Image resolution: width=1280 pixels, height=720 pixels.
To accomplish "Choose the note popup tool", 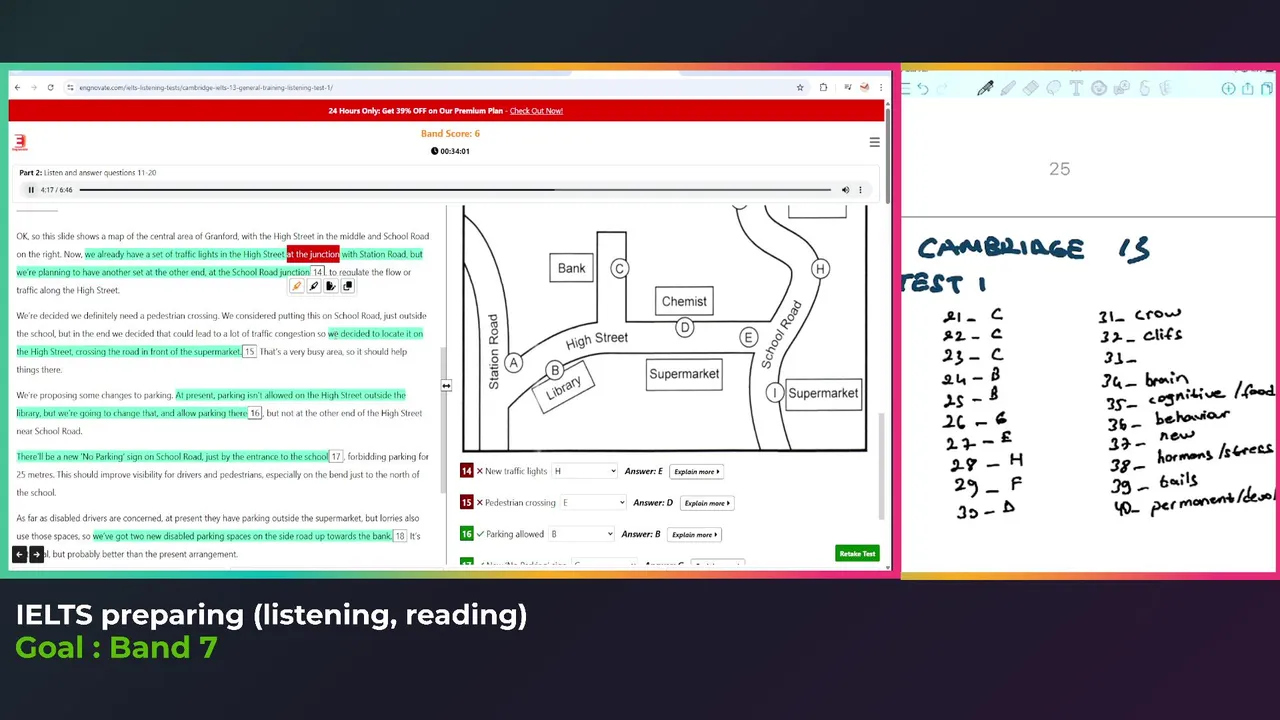I will pyautogui.click(x=331, y=286).
